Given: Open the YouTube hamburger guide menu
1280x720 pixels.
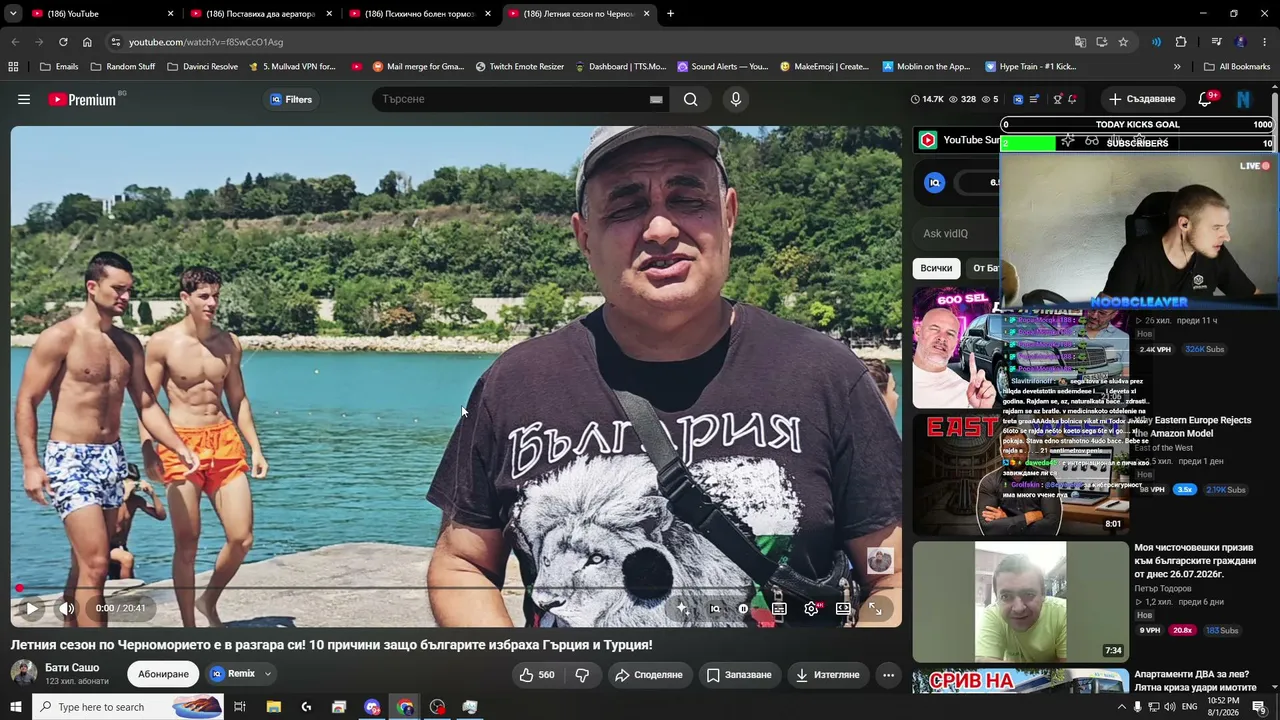Looking at the screenshot, I should tap(24, 99).
